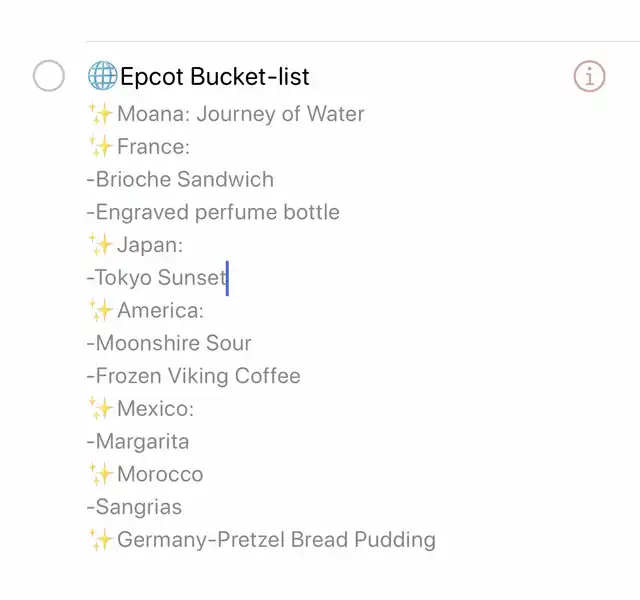640x600 pixels.
Task: Place cursor in Brioche Sandwich line
Action: [x=180, y=180]
